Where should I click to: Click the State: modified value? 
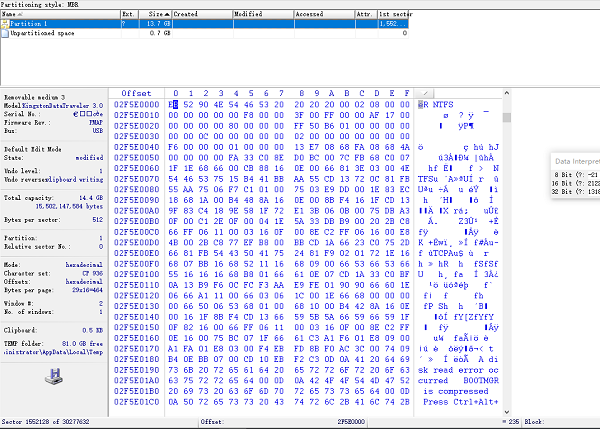89,158
